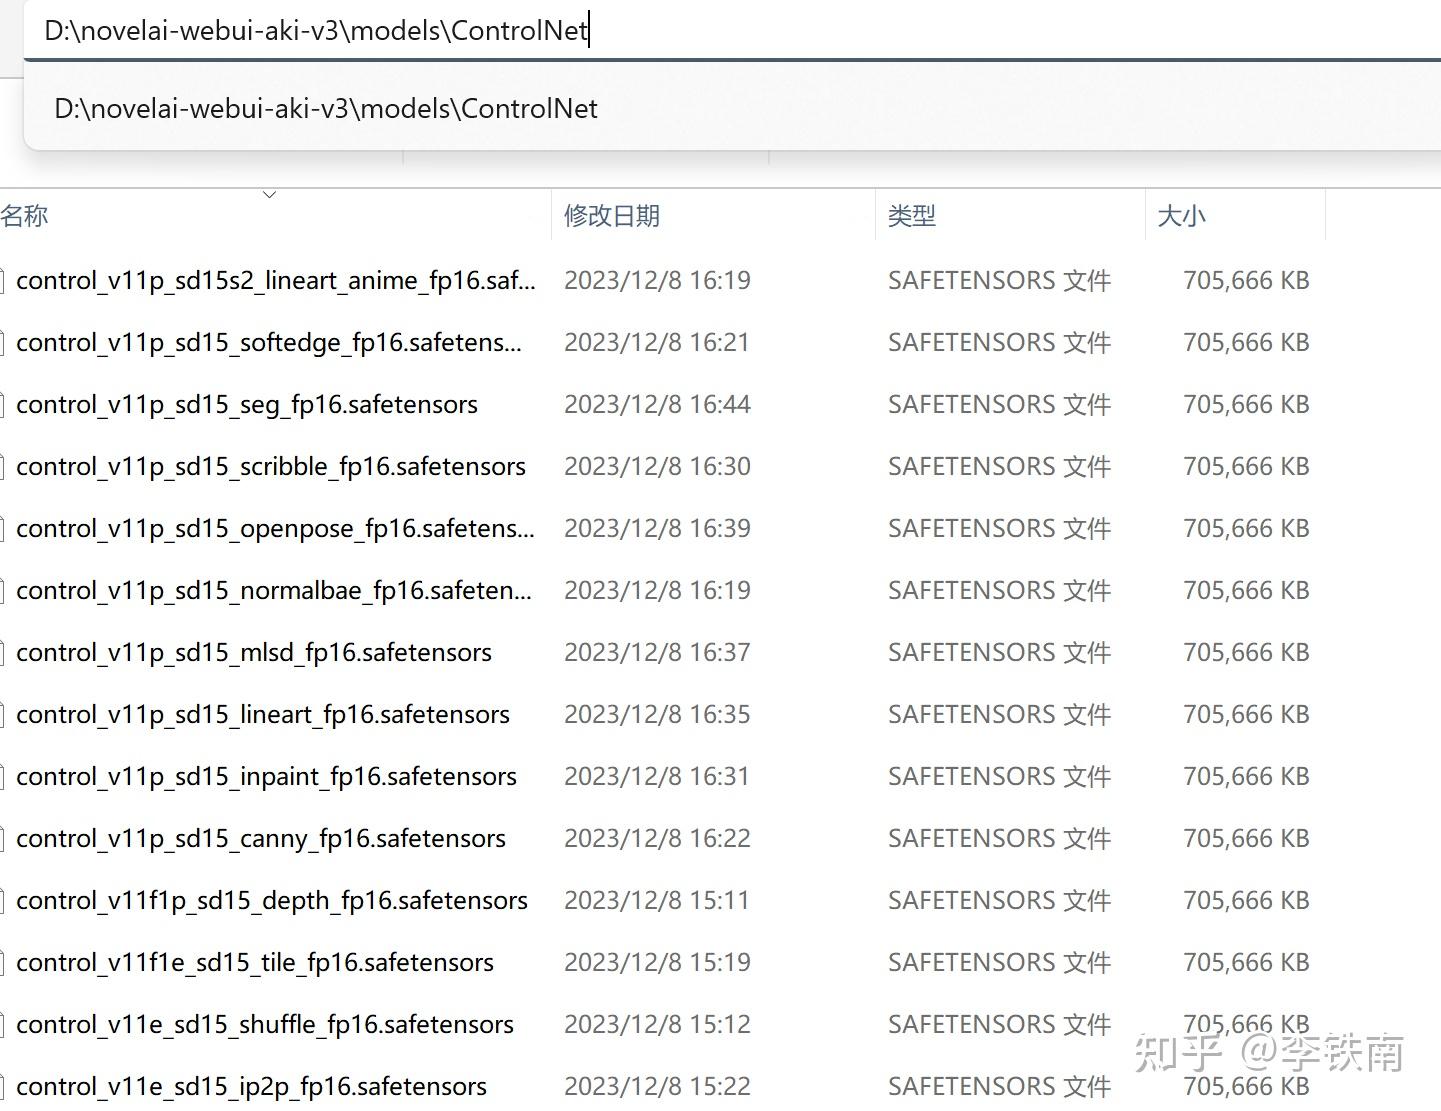Click the file icon beside control_v11p_sd15s2_lineart_anime_fp16
This screenshot has height=1111, width=1441.
point(4,280)
